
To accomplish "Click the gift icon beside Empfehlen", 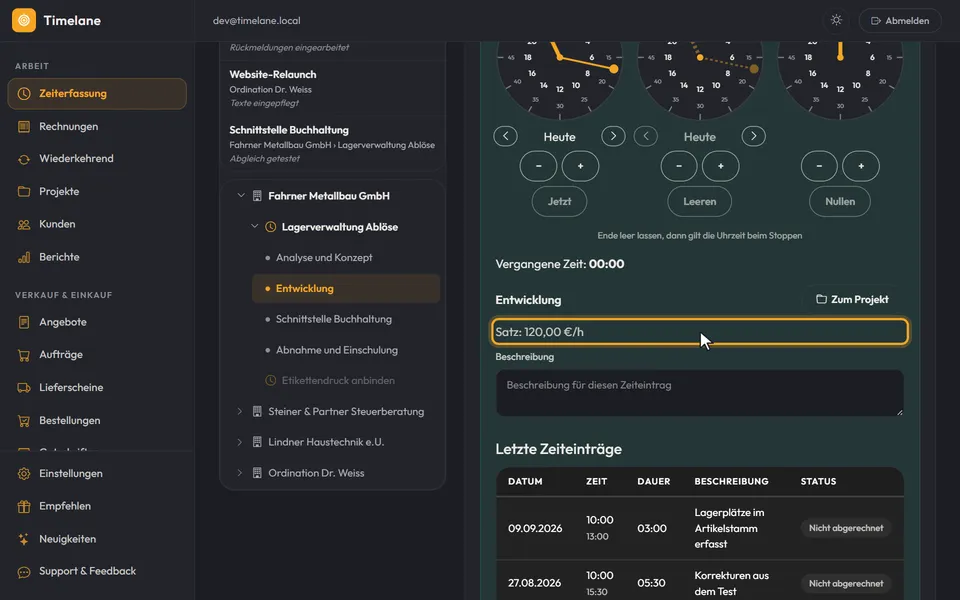I will coord(24,506).
